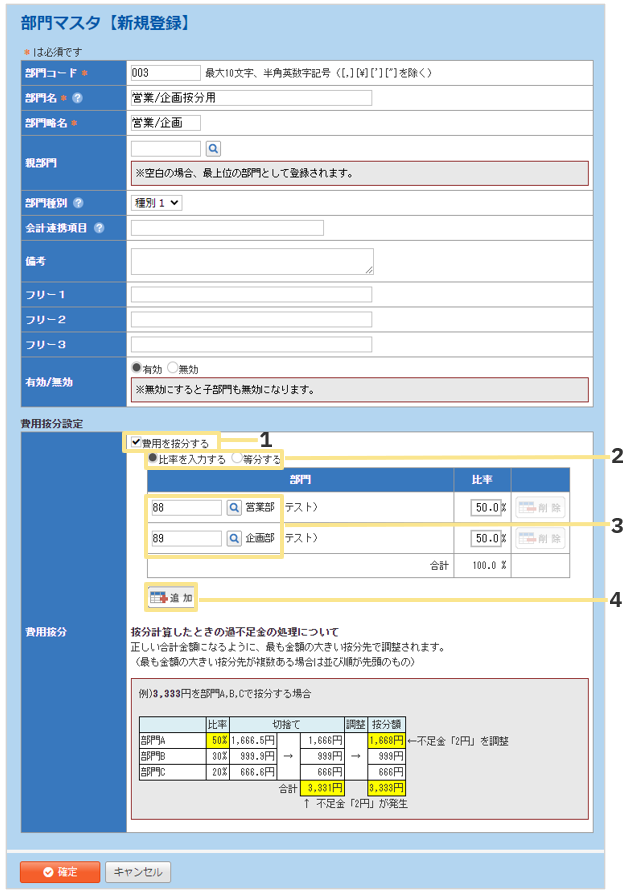635x896 pixels.
Task: Click 削除 button in 営業部 row
Action: [x=540, y=507]
